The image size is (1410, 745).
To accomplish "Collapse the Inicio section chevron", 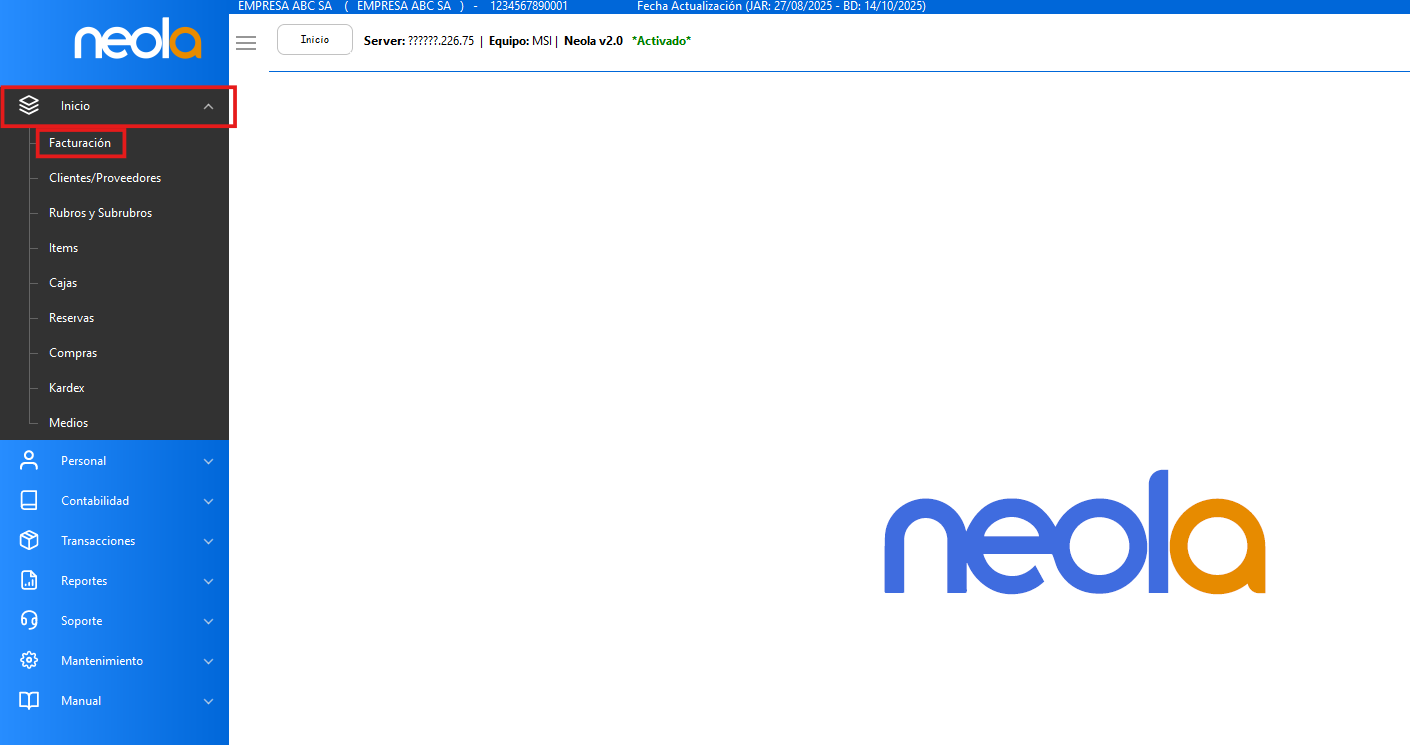I will coord(208,106).
